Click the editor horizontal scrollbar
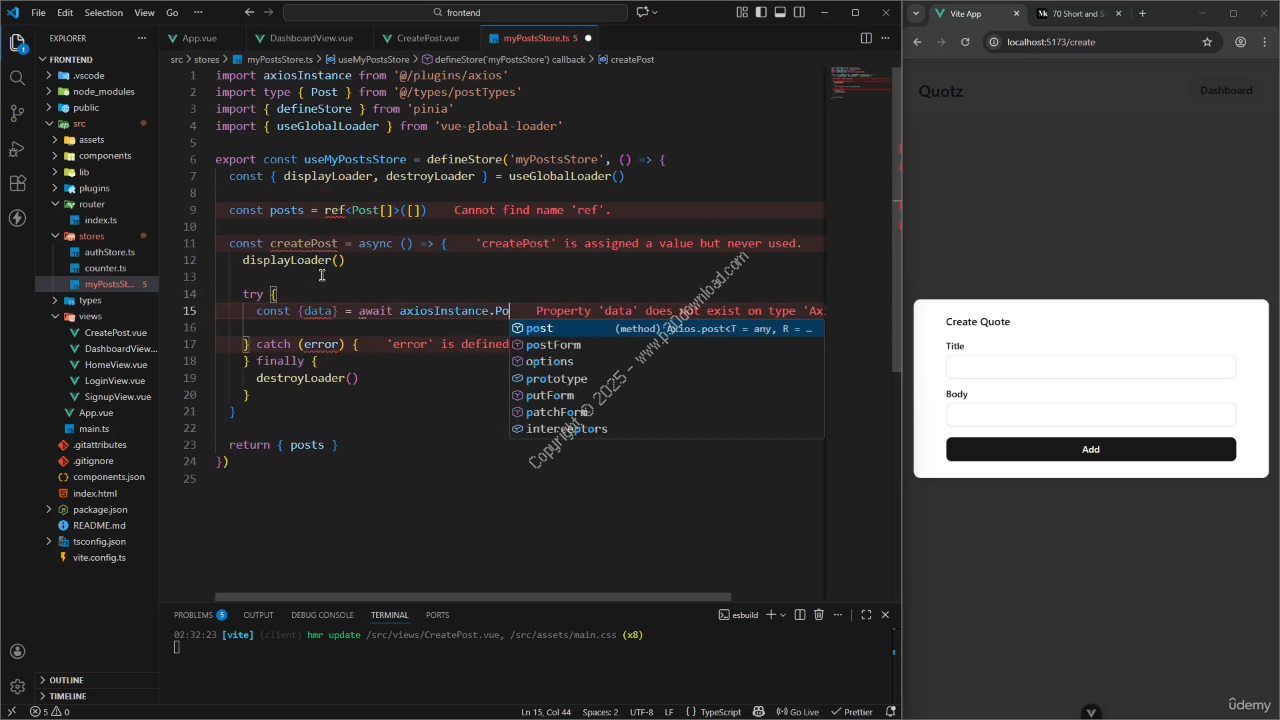Image resolution: width=1280 pixels, height=720 pixels. [x=472, y=597]
